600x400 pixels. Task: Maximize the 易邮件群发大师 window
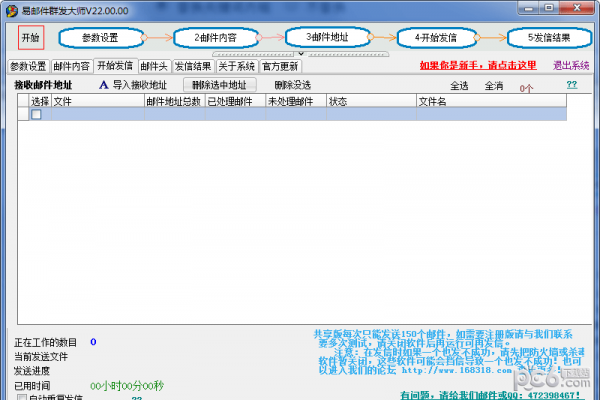click(549, 8)
